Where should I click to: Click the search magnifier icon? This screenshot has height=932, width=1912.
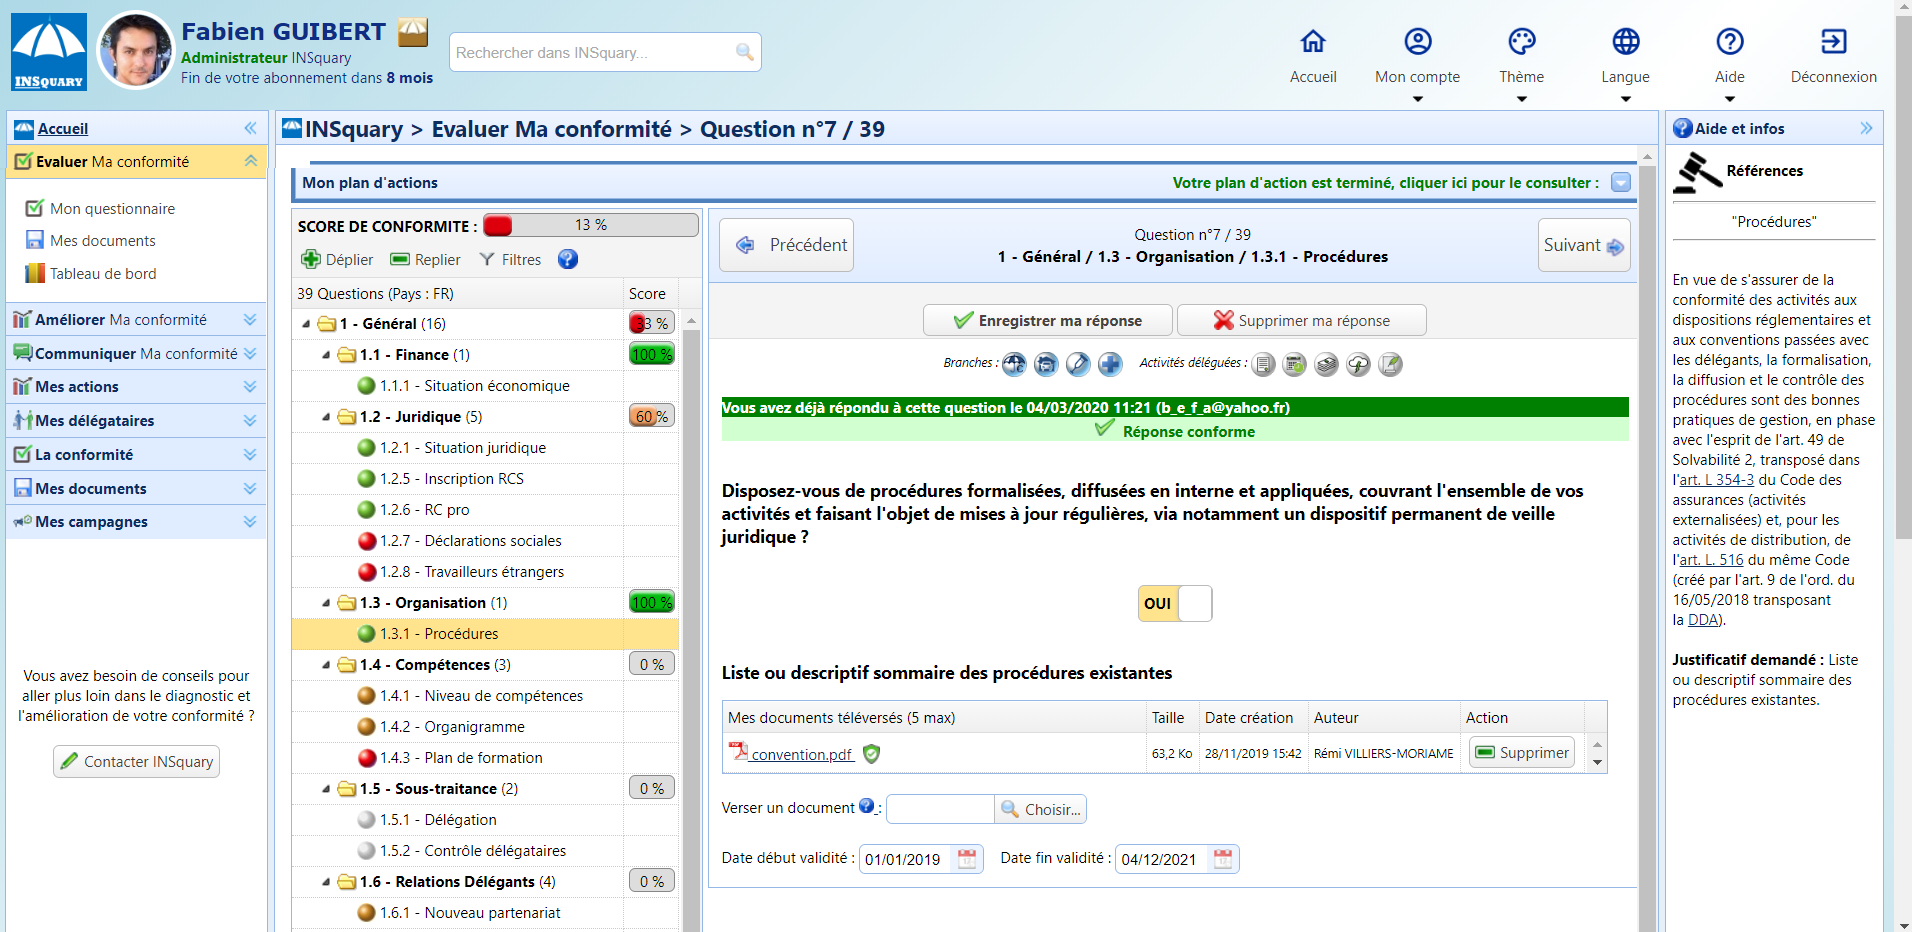[744, 52]
